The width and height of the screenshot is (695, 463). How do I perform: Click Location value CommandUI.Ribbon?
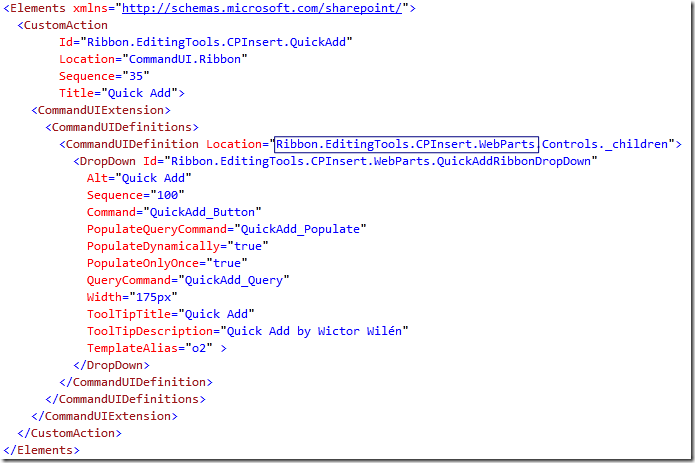pyautogui.click(x=185, y=59)
